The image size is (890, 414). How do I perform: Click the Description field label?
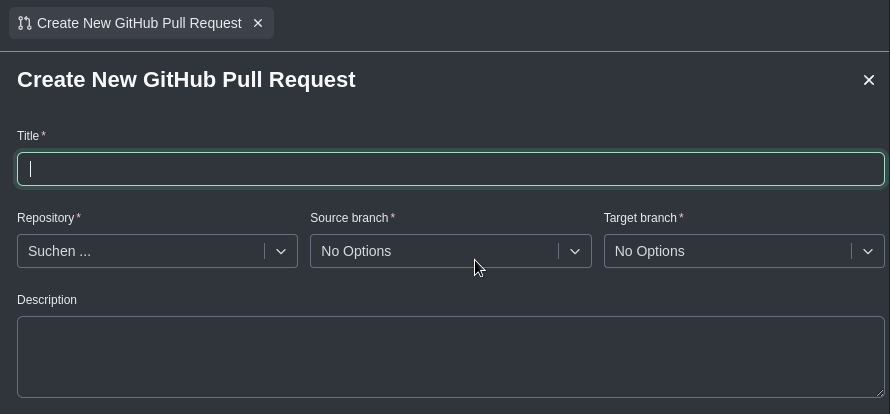coord(47,300)
